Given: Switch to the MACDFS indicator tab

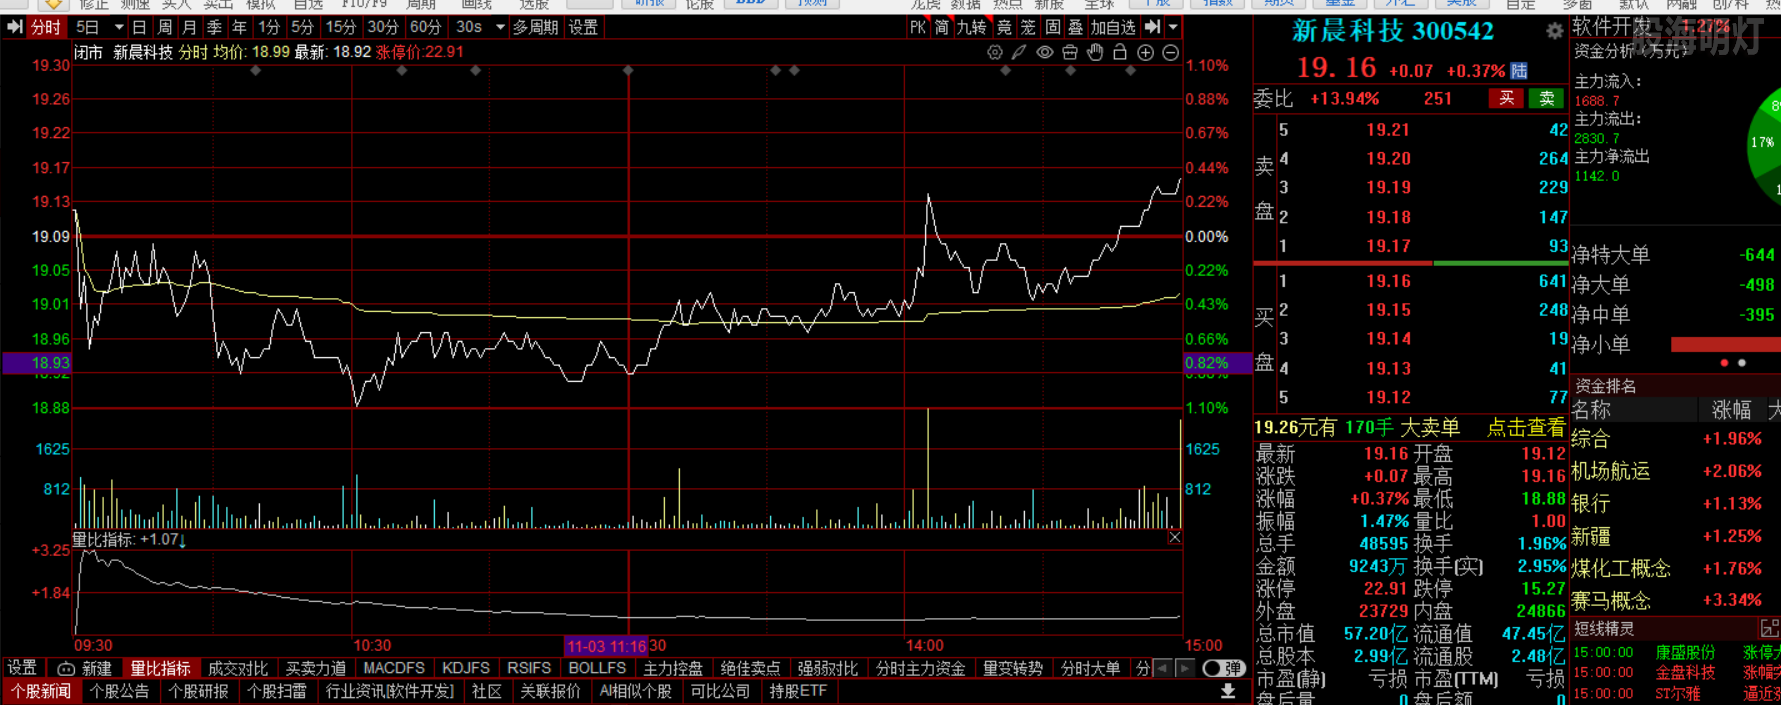Looking at the screenshot, I should click(x=394, y=668).
